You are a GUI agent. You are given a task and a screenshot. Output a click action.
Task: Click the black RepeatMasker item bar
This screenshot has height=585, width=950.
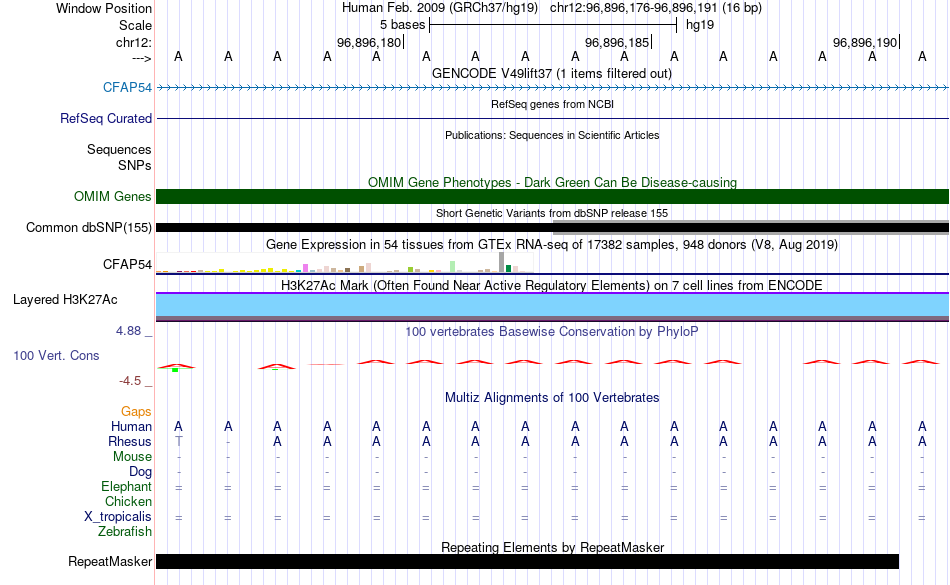(527, 561)
